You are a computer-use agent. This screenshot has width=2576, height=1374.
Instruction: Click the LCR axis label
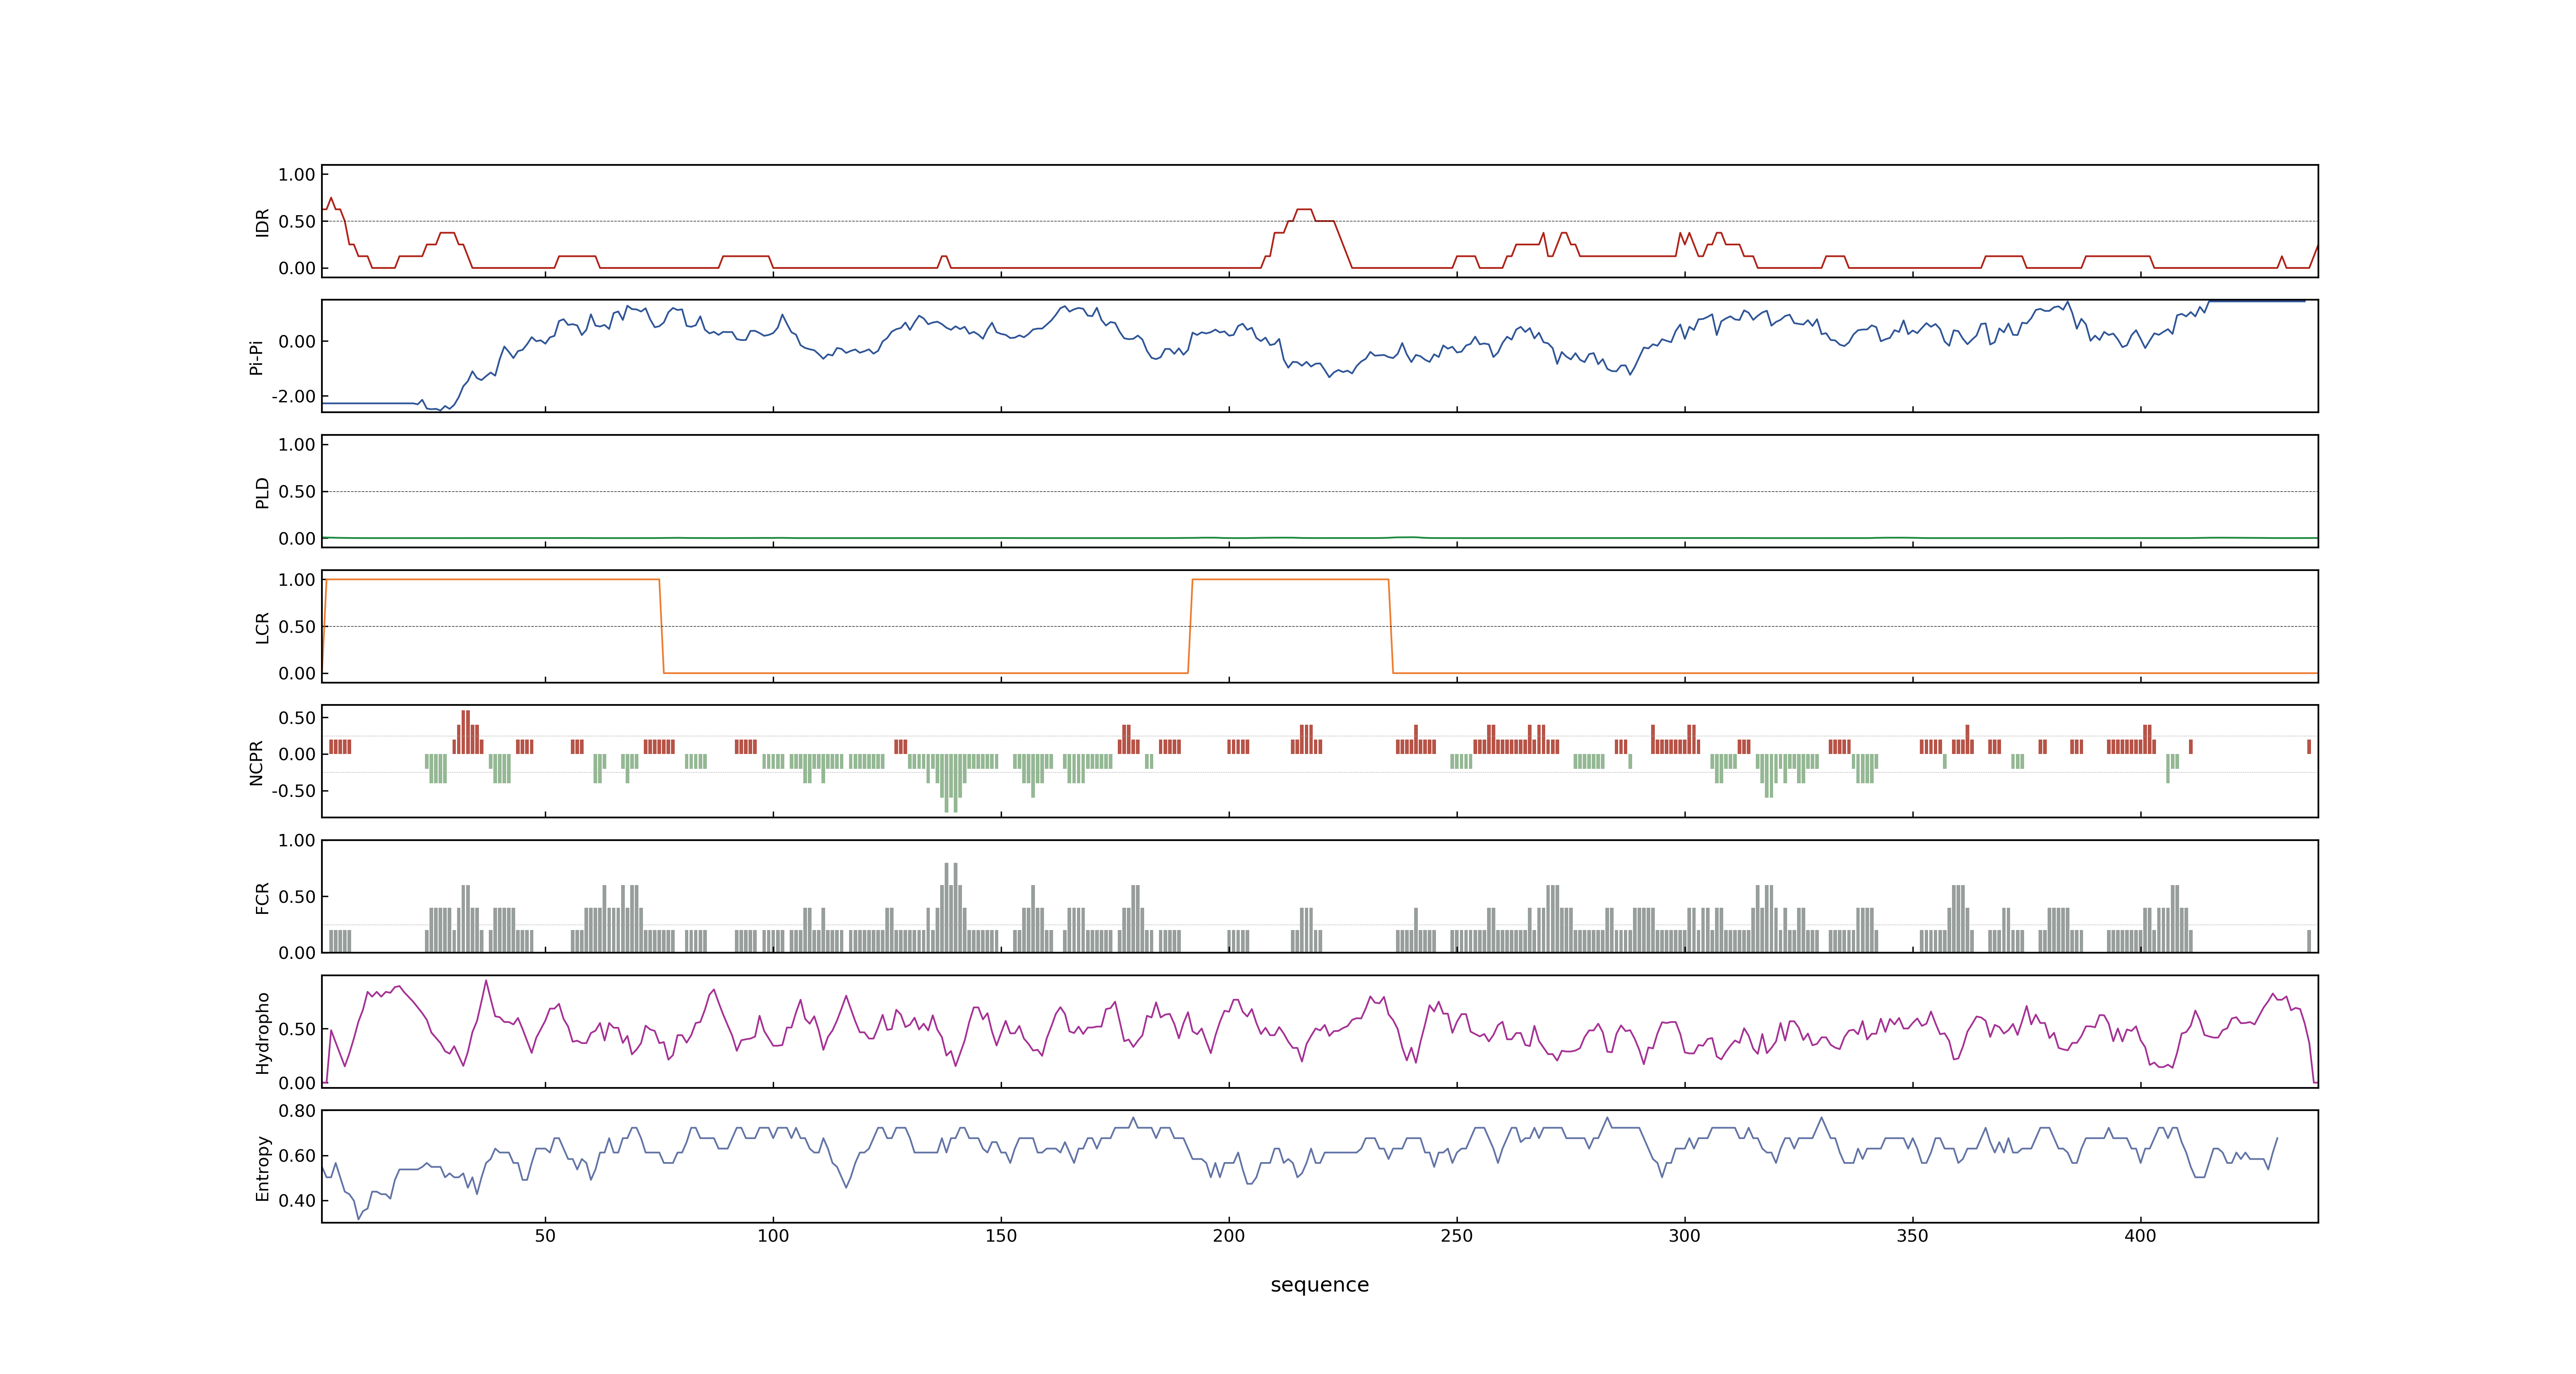click(262, 627)
